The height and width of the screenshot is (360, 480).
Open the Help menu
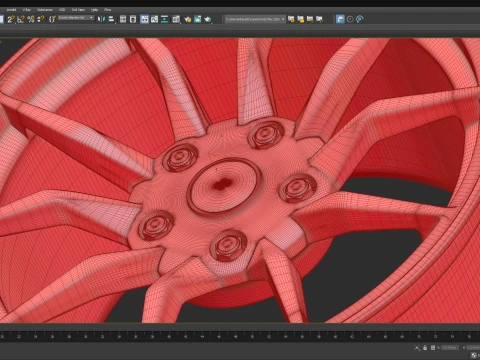[94, 10]
